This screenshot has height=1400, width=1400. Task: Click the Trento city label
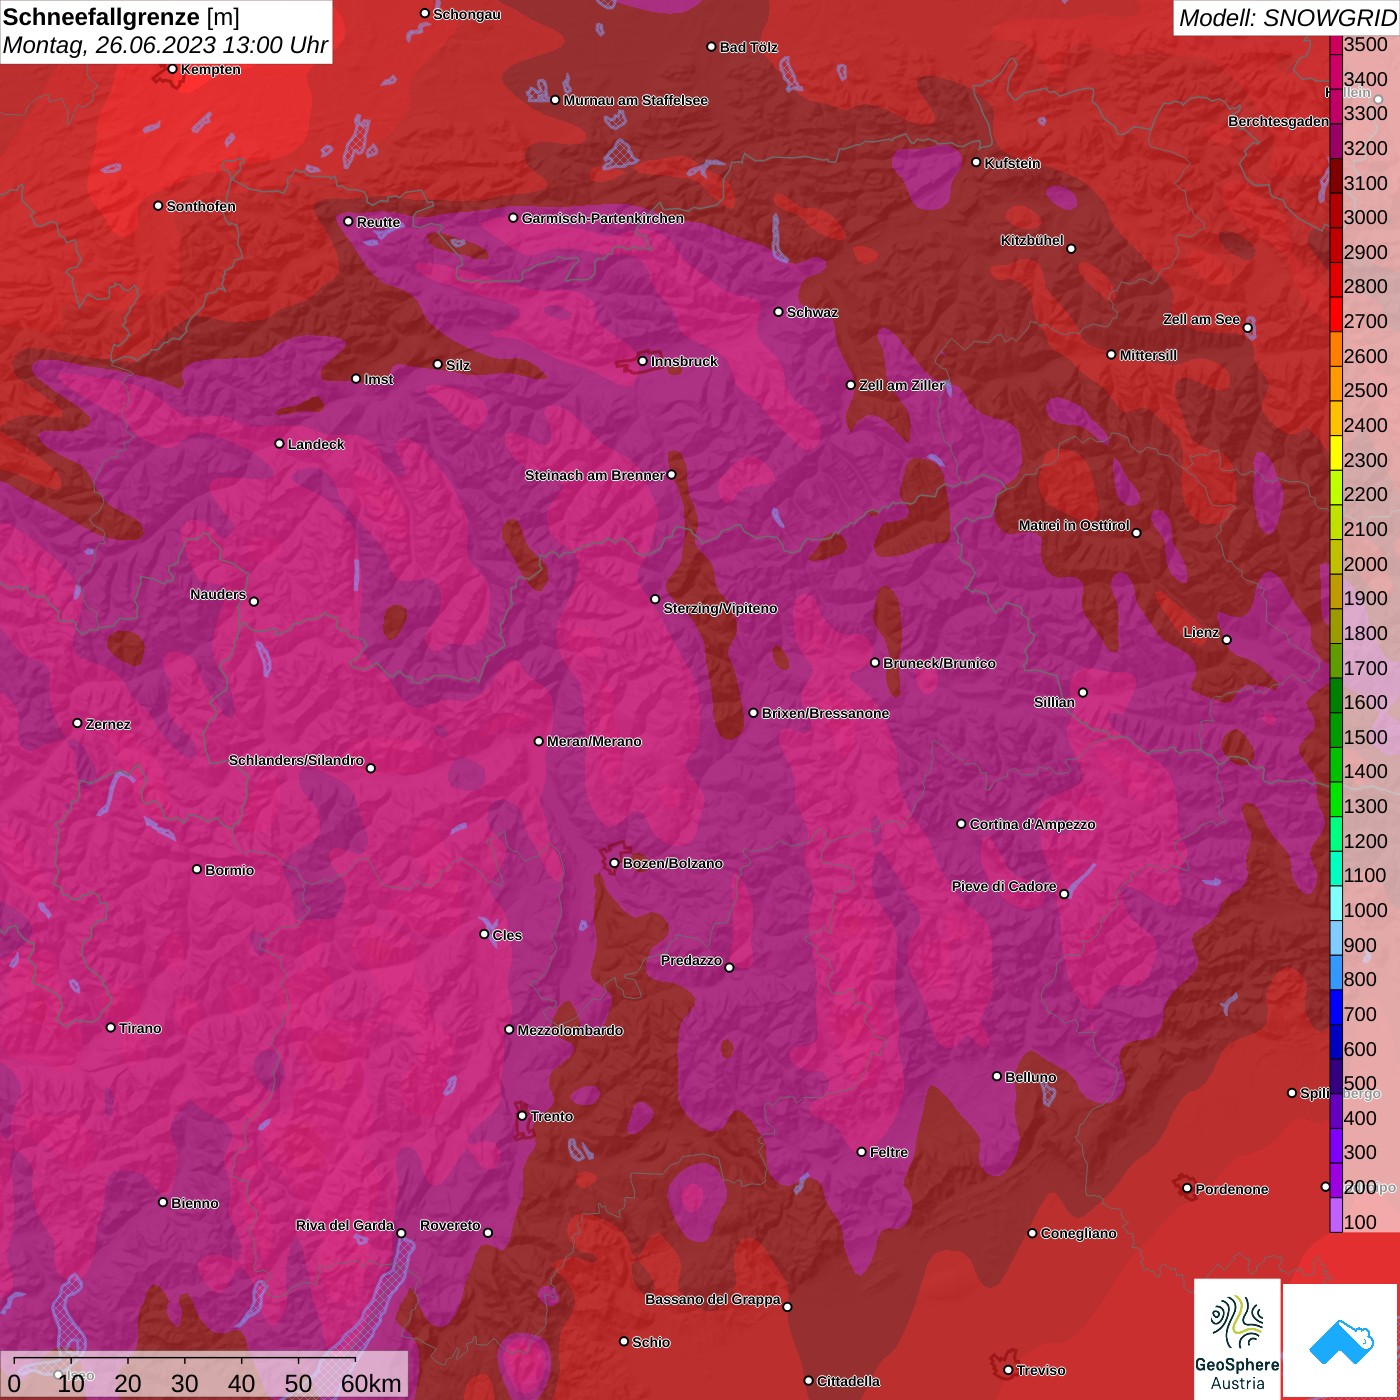[x=551, y=1116]
